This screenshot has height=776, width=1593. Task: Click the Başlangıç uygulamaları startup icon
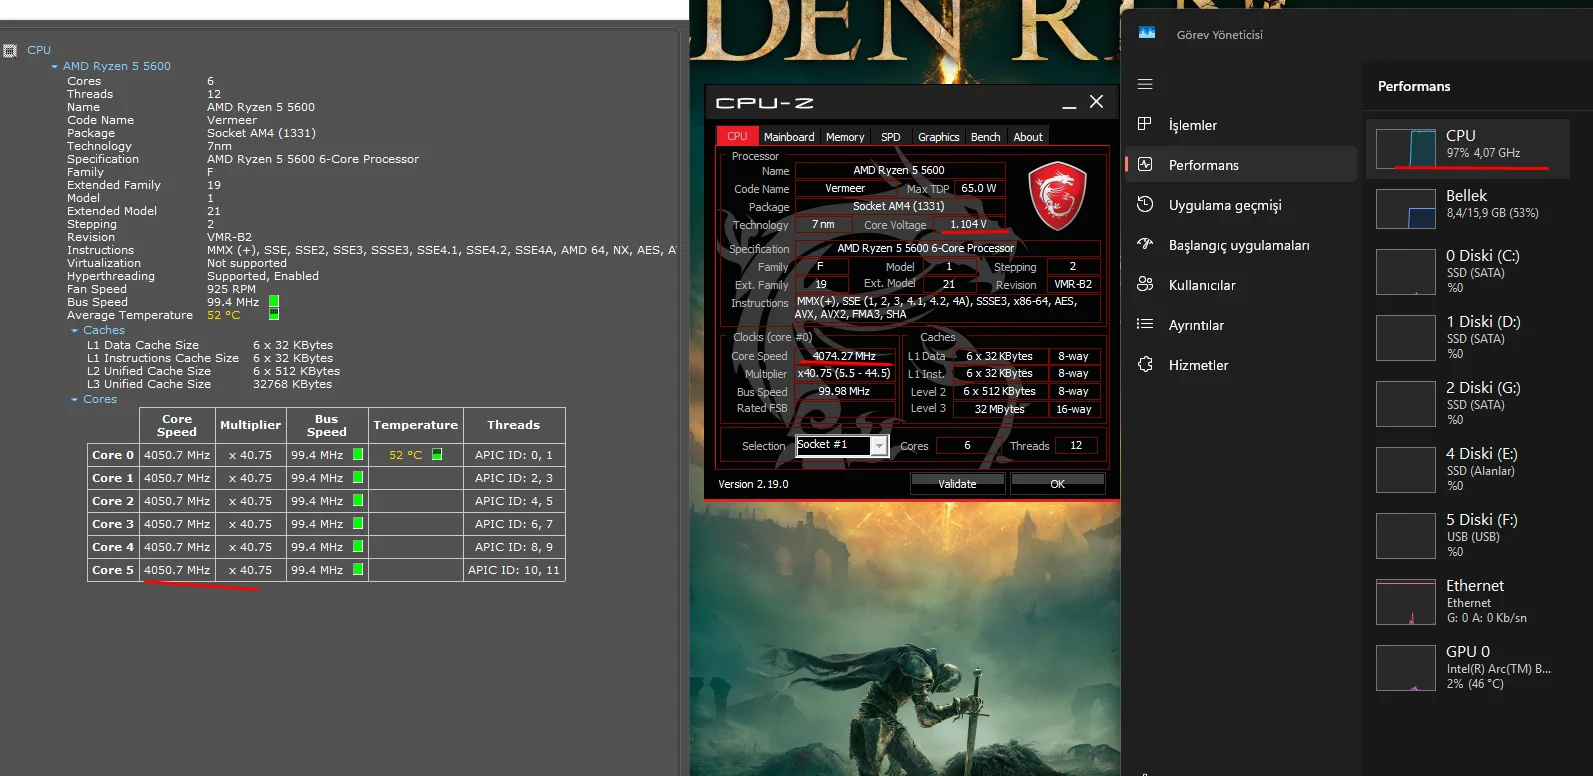pos(1145,244)
